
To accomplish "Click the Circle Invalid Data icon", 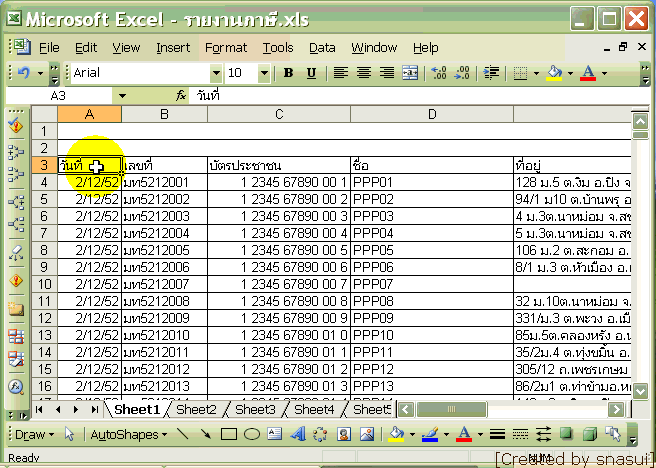I will [x=16, y=336].
